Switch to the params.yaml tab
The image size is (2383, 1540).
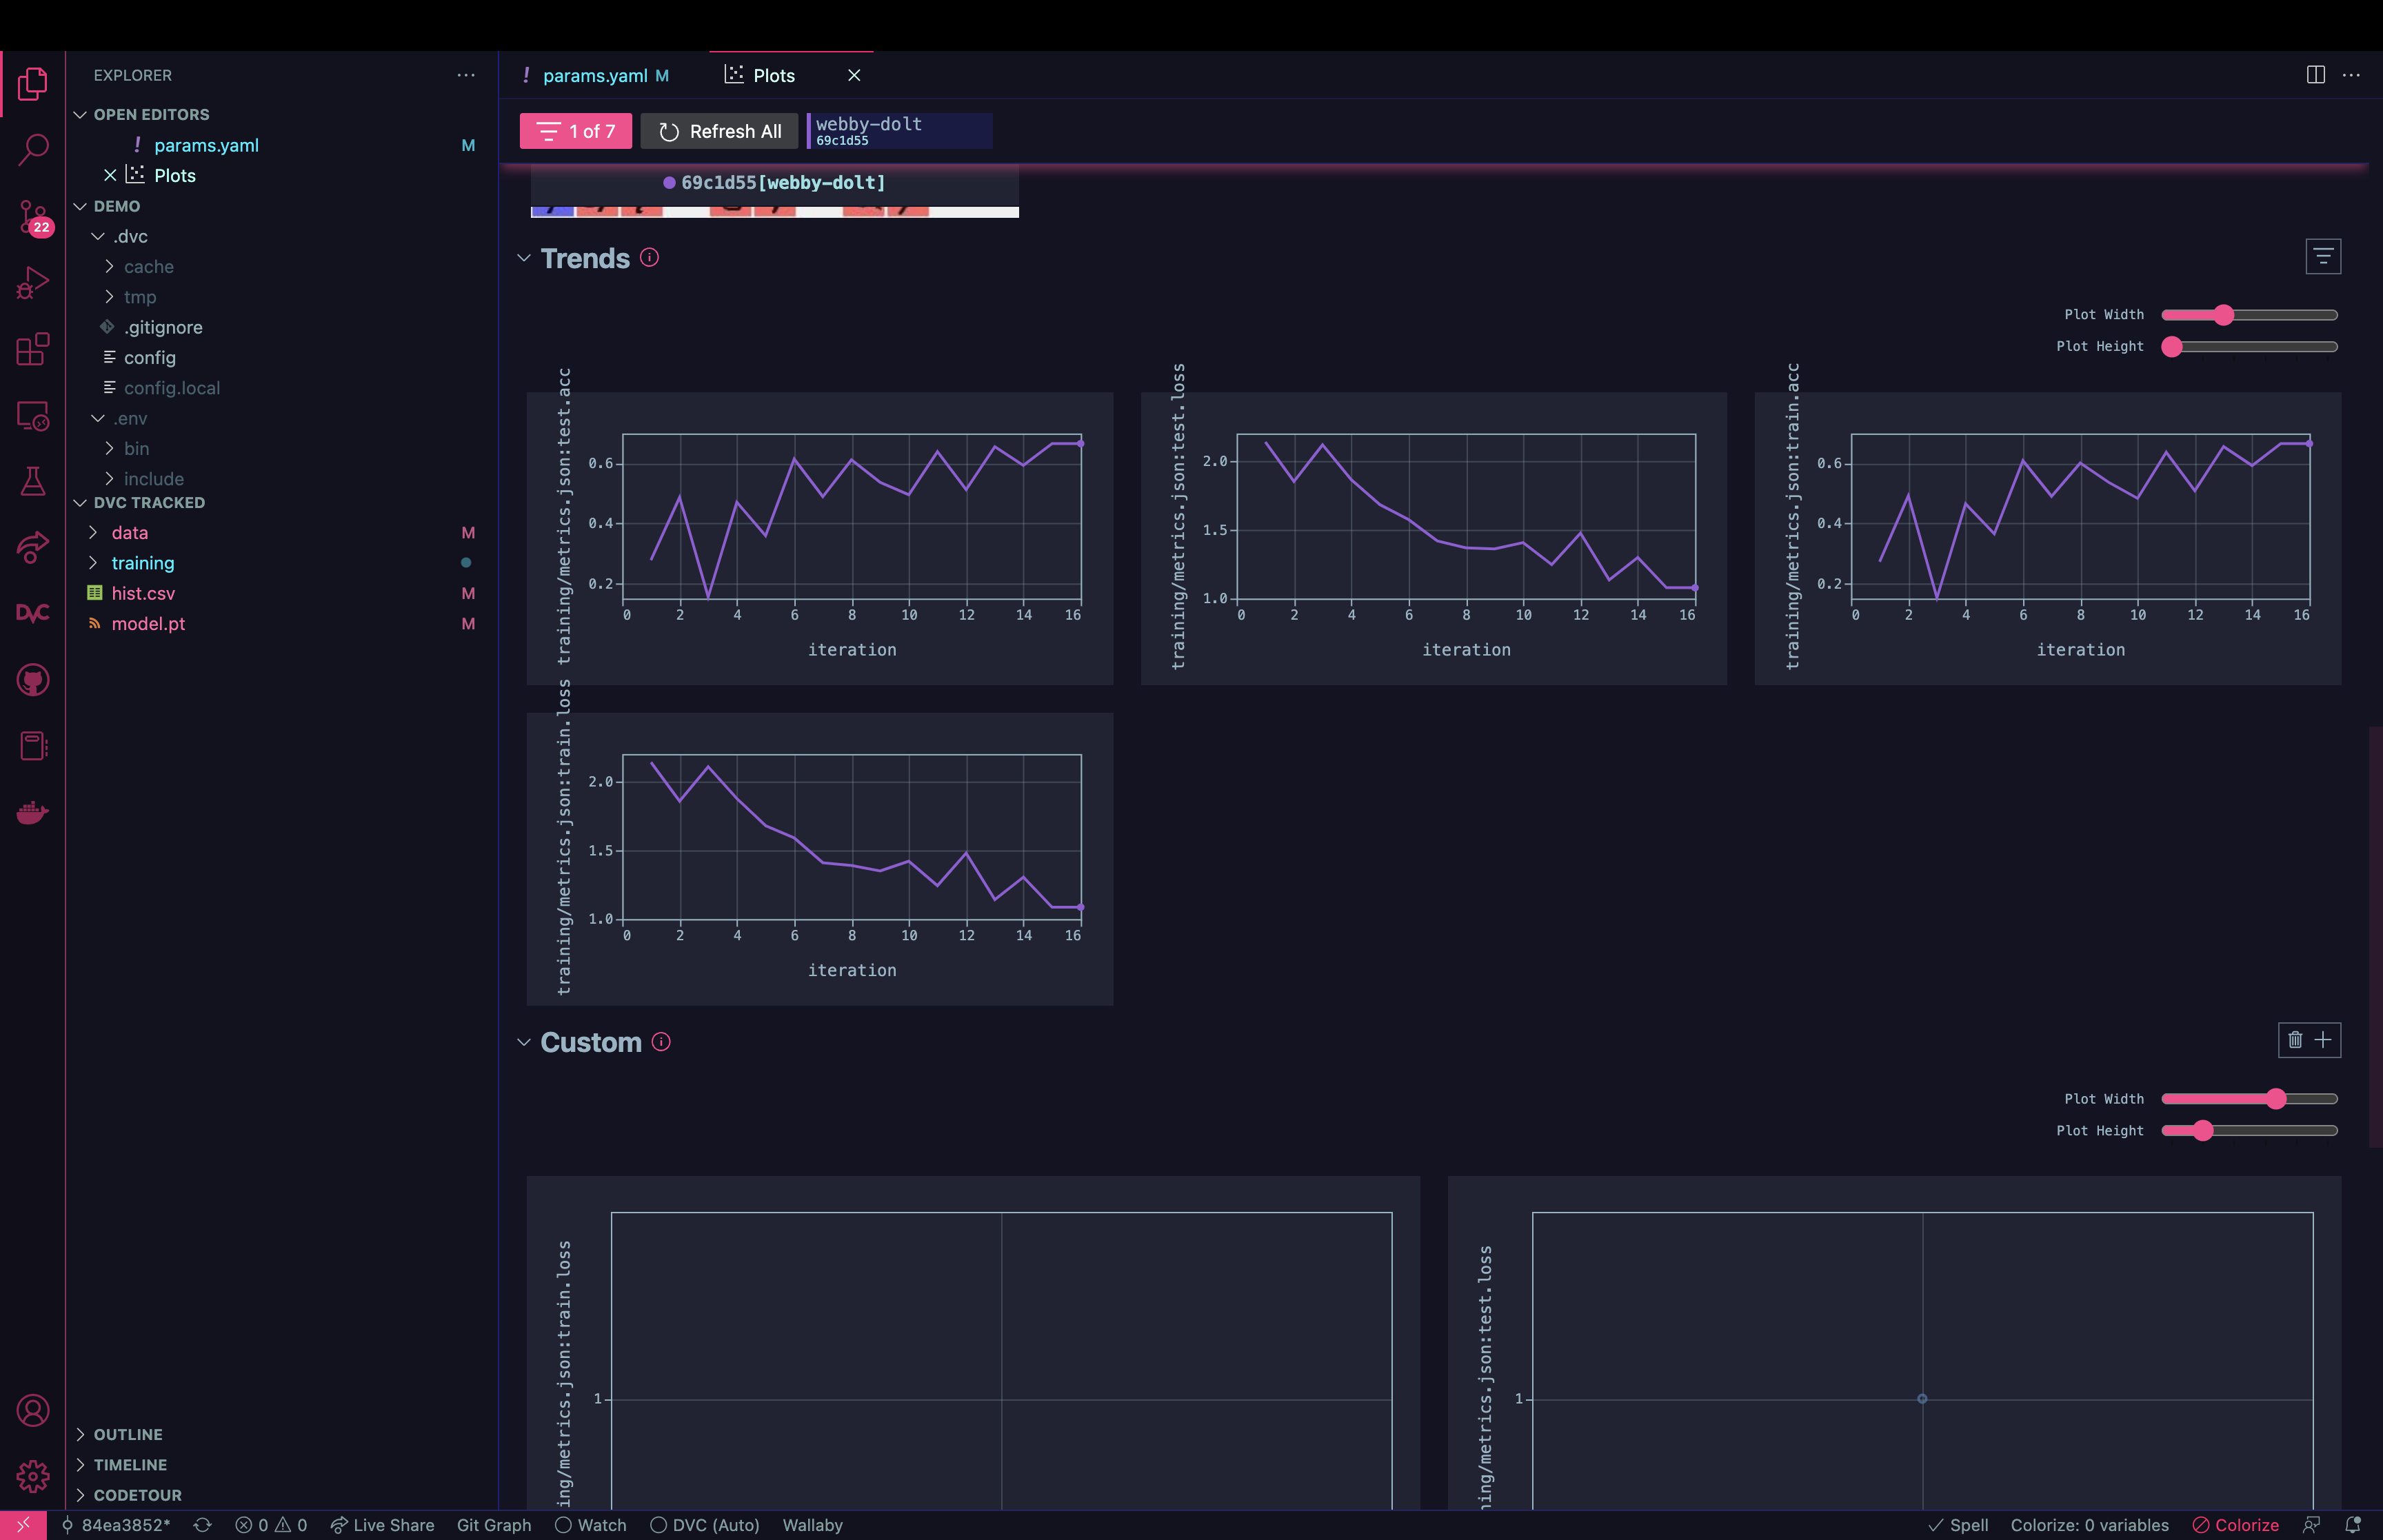tap(595, 76)
